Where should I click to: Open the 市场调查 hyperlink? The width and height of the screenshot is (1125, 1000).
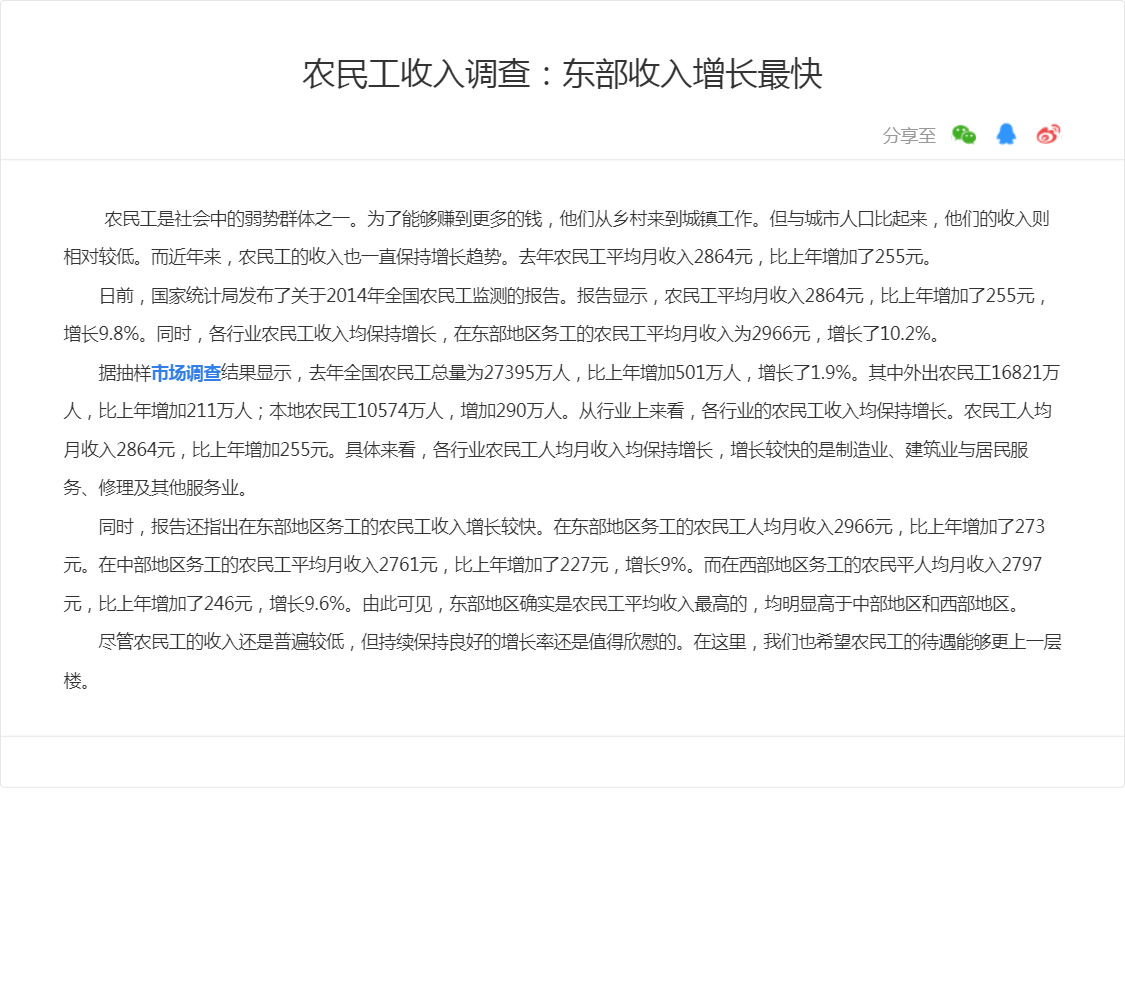[186, 373]
